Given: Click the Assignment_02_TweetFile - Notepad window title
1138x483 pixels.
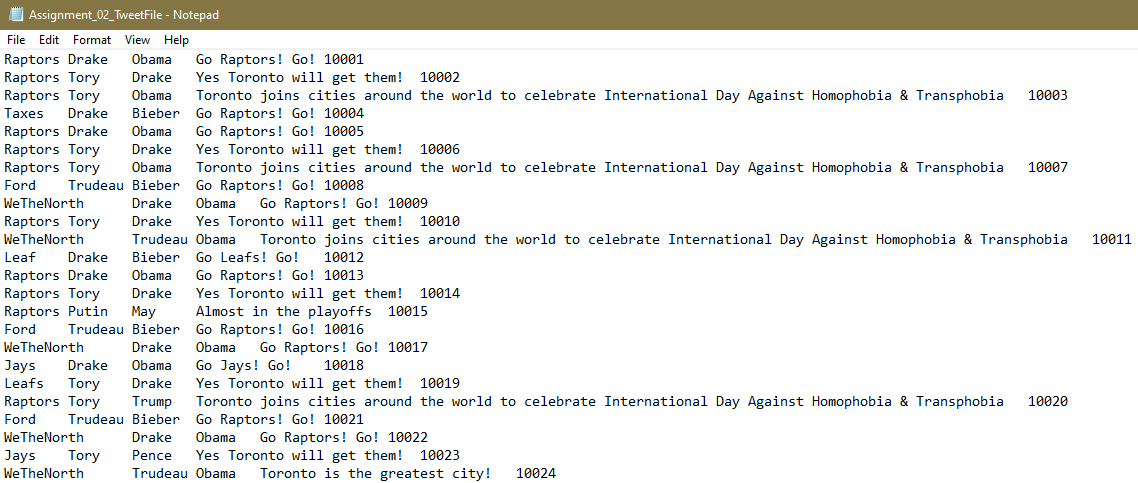Looking at the screenshot, I should (x=124, y=15).
